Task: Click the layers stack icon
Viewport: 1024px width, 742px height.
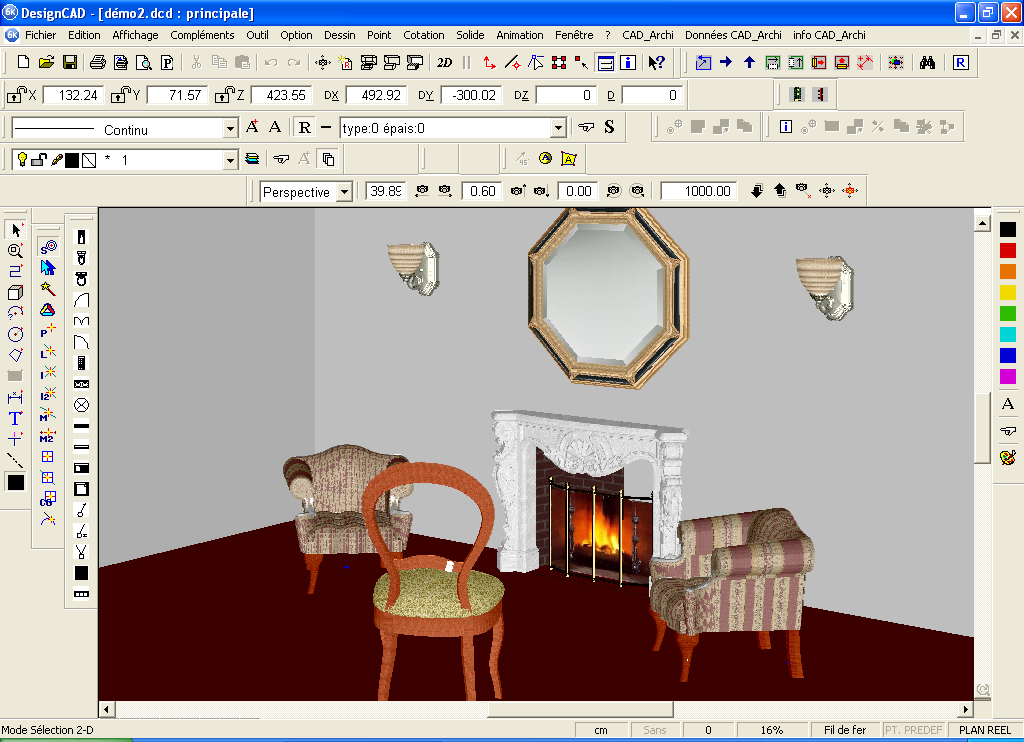Action: point(252,159)
